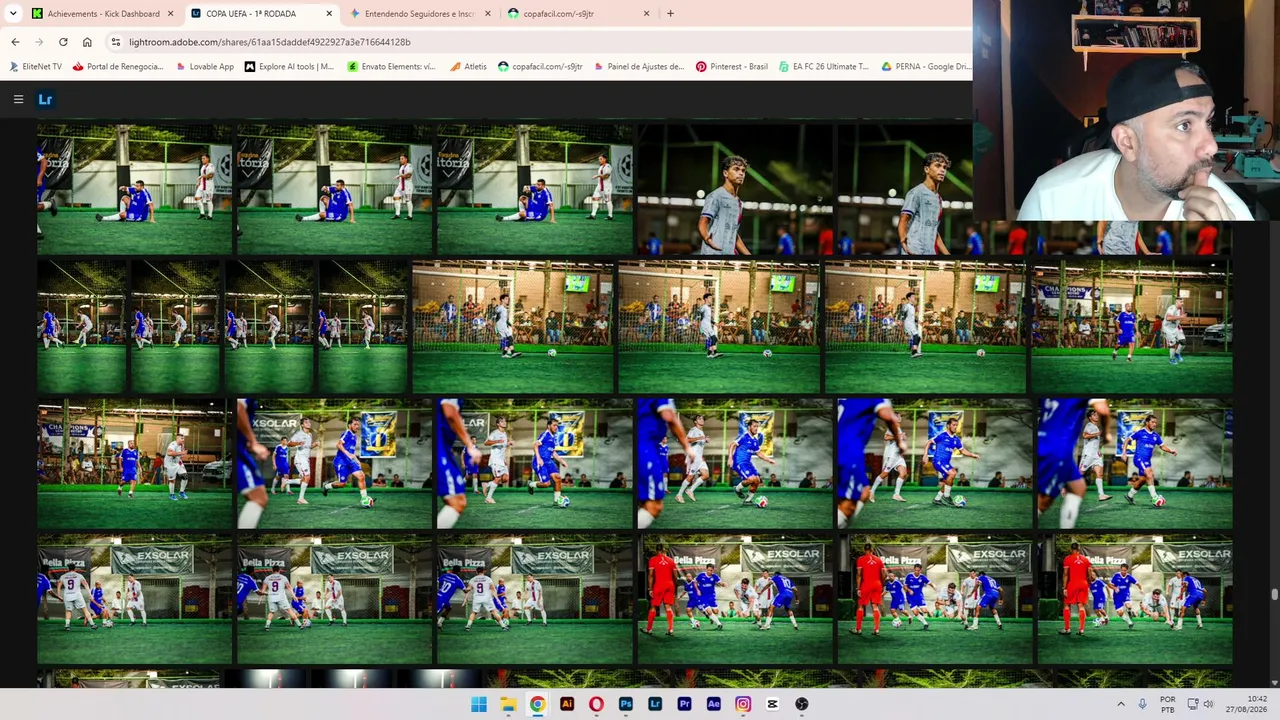Viewport: 1280px width, 720px height.
Task: Reload the Lightroom share page
Action: [63, 42]
